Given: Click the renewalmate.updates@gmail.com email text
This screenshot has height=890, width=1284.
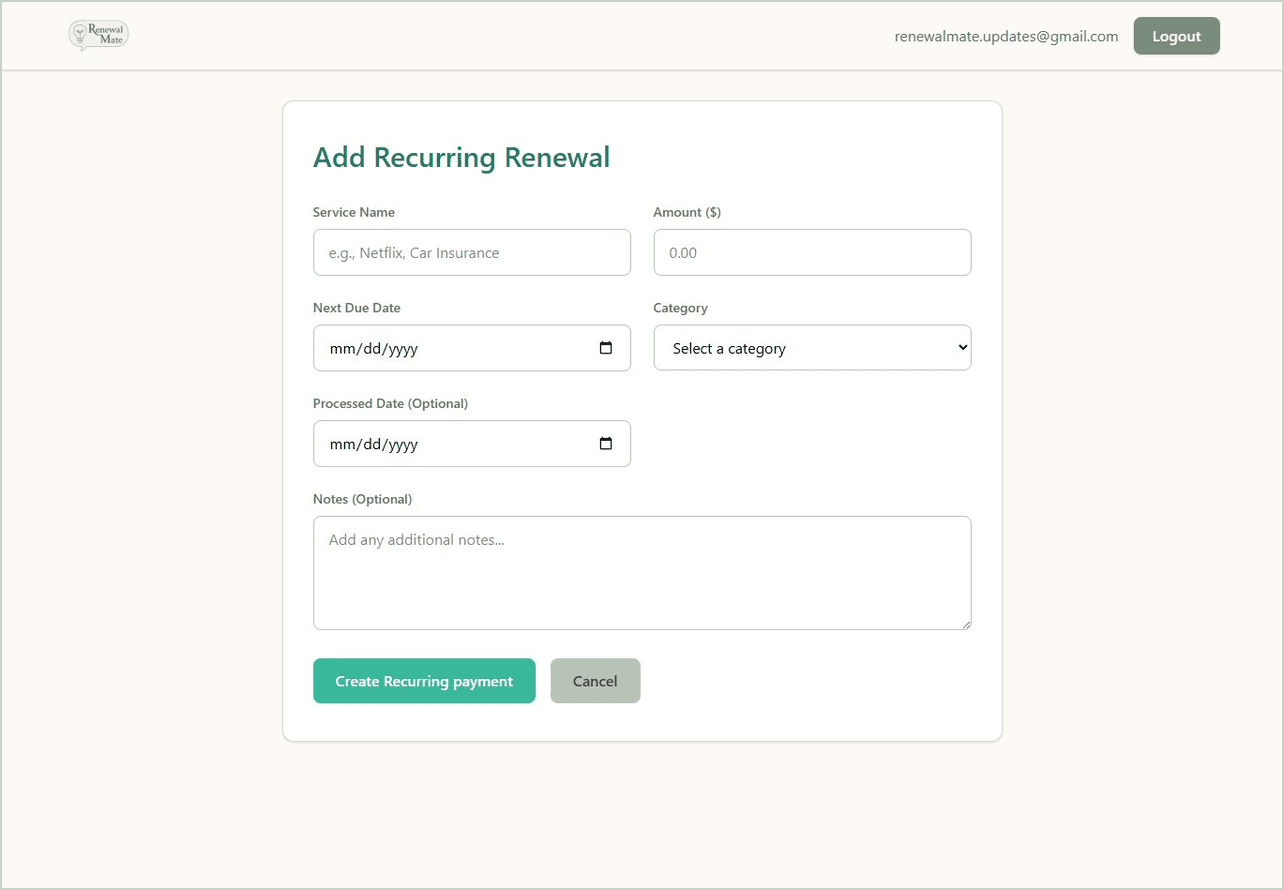Looking at the screenshot, I should [1006, 35].
